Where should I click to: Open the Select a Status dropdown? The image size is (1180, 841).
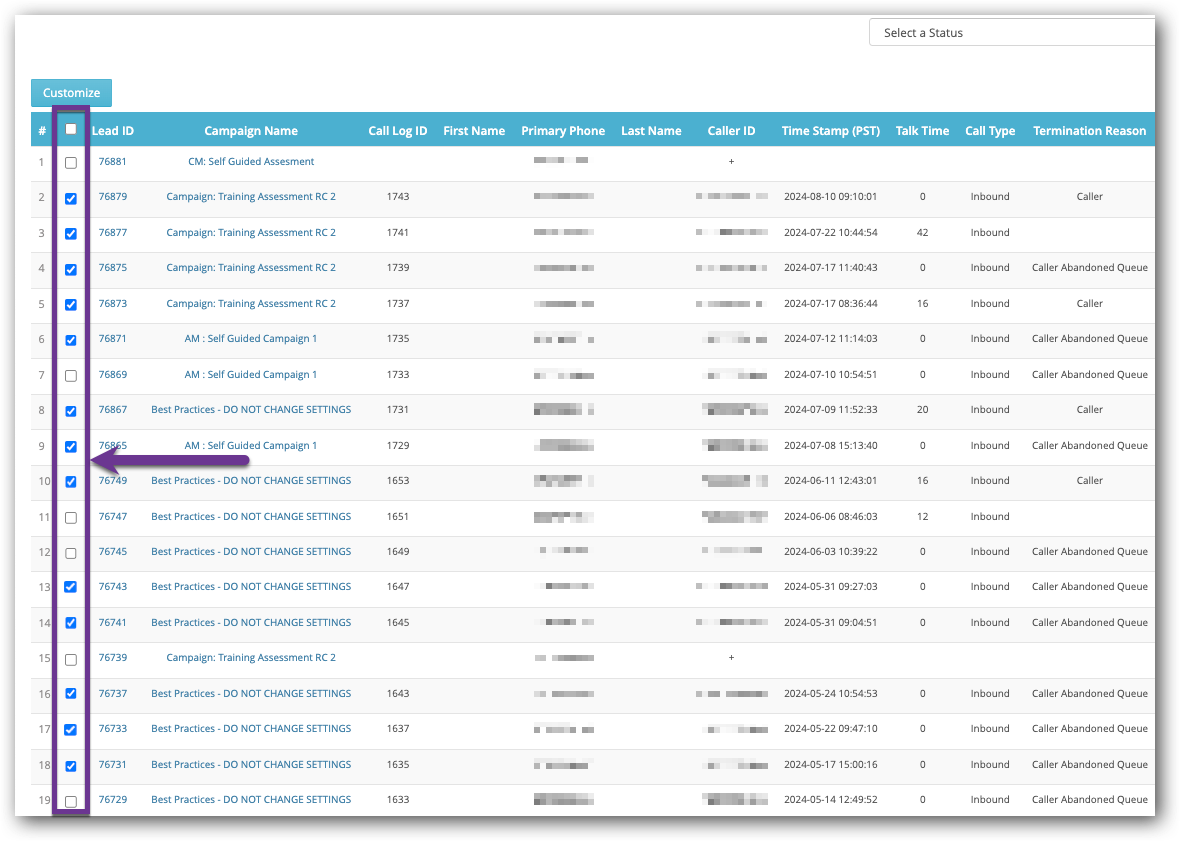[x=1010, y=32]
